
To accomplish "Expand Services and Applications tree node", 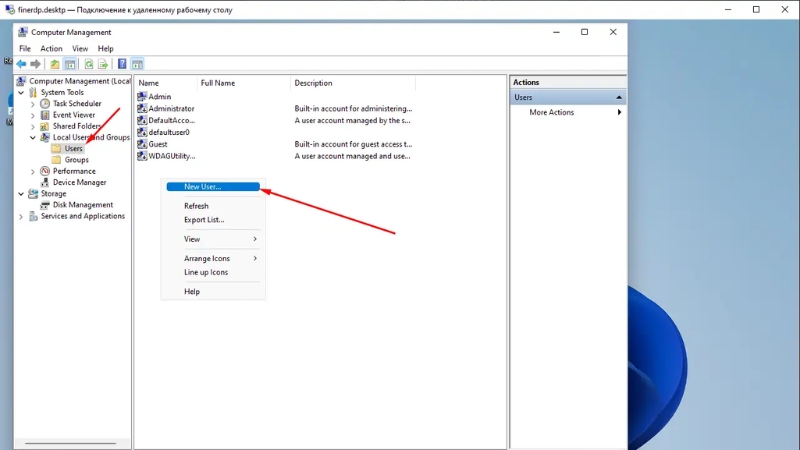I will (x=21, y=216).
